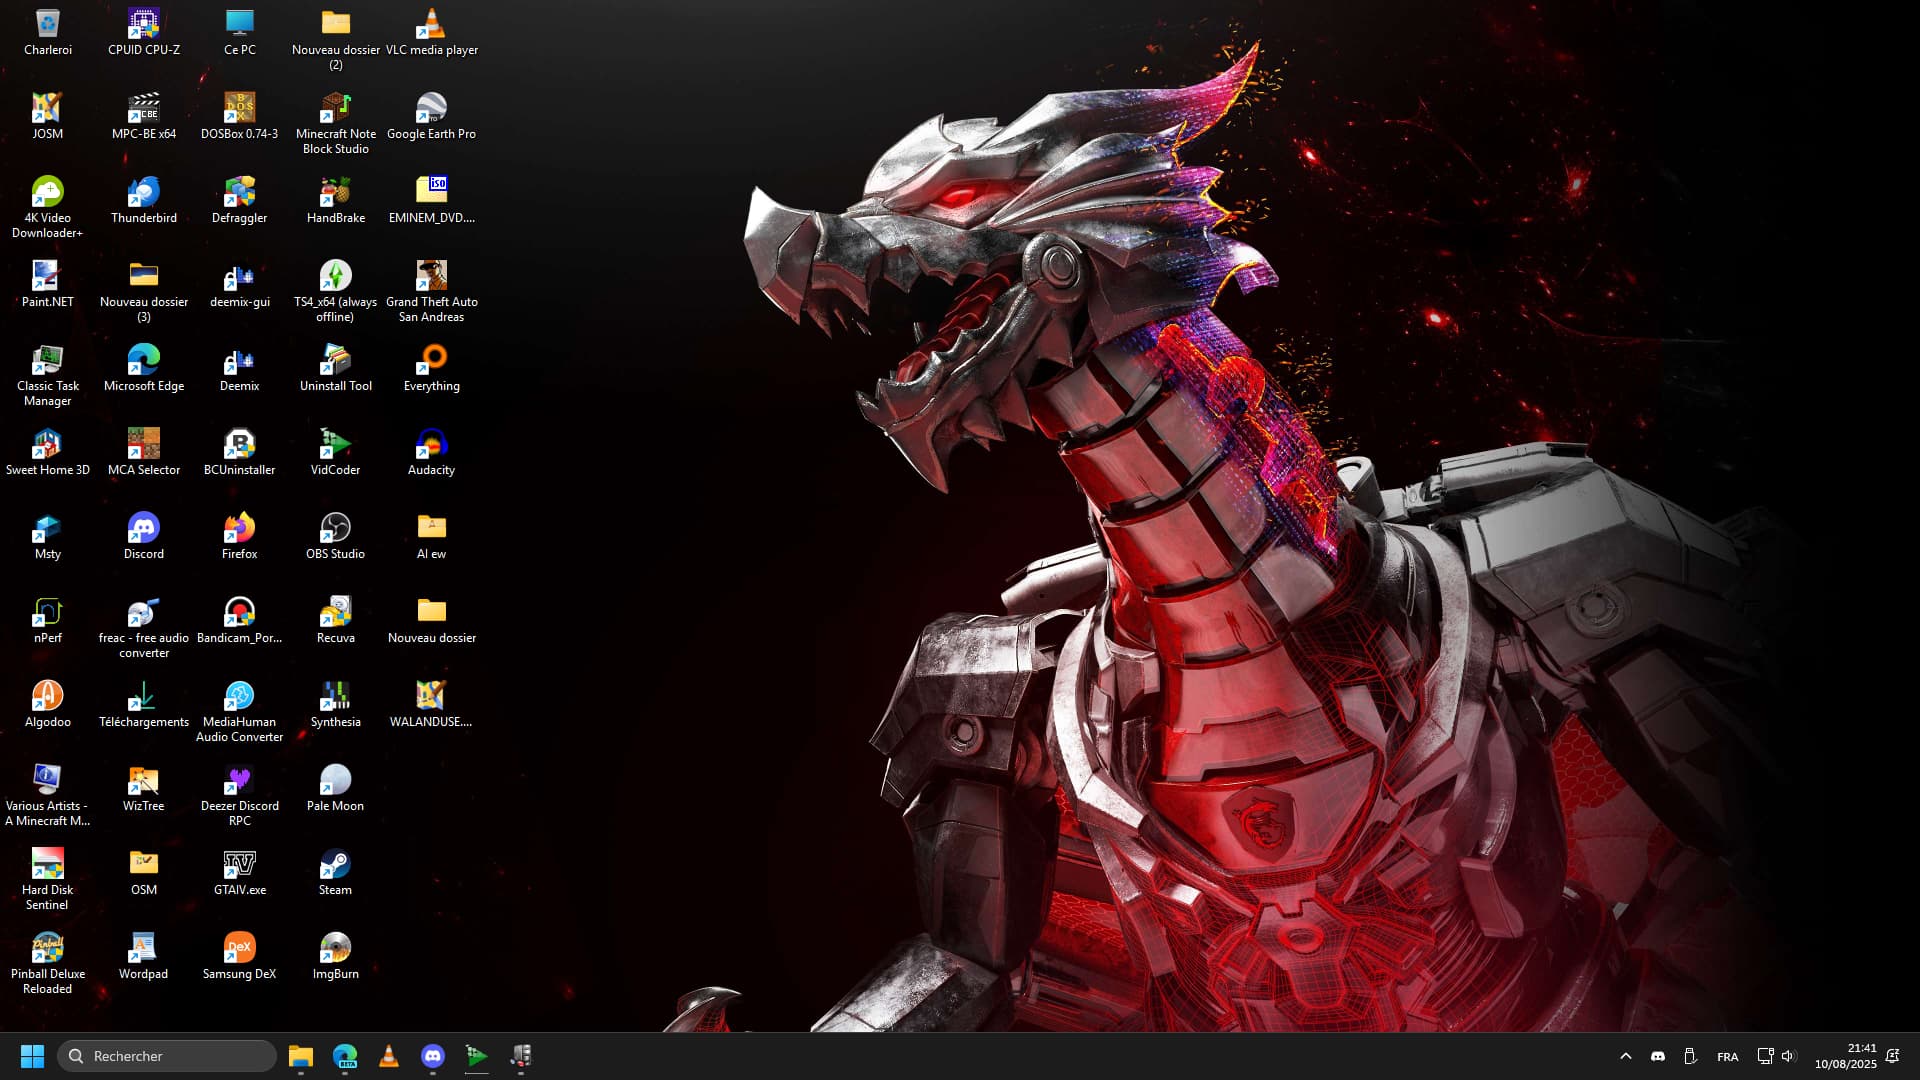Screen dimensions: 1920x1080
Task: Expand the hidden system tray icons chevron
Action: pos(1625,1056)
